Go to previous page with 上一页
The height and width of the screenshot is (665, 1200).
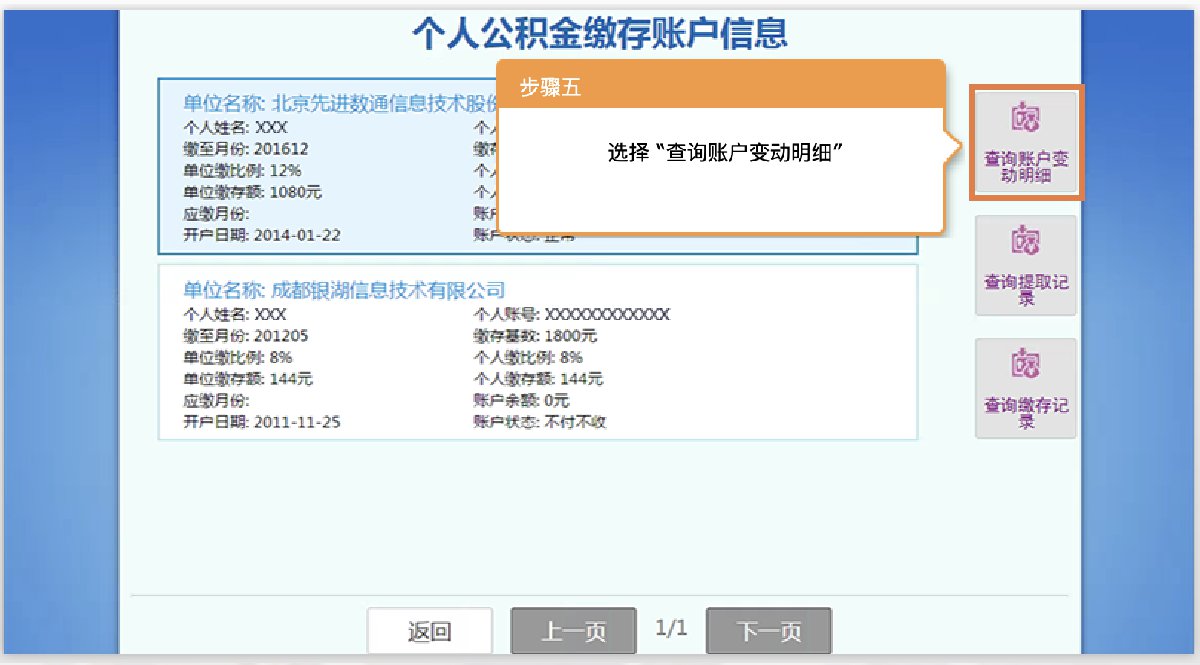click(574, 631)
